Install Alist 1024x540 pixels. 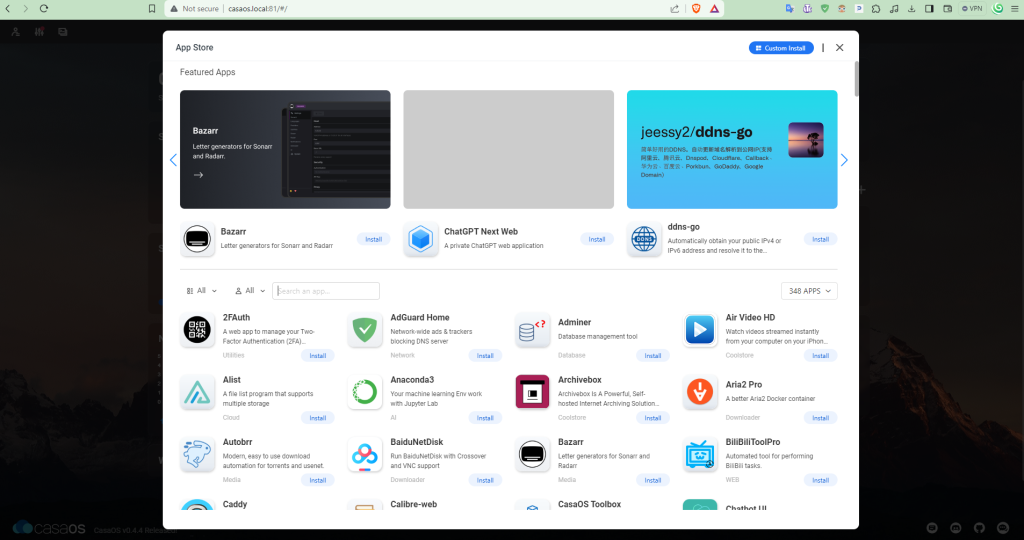pyautogui.click(x=317, y=418)
